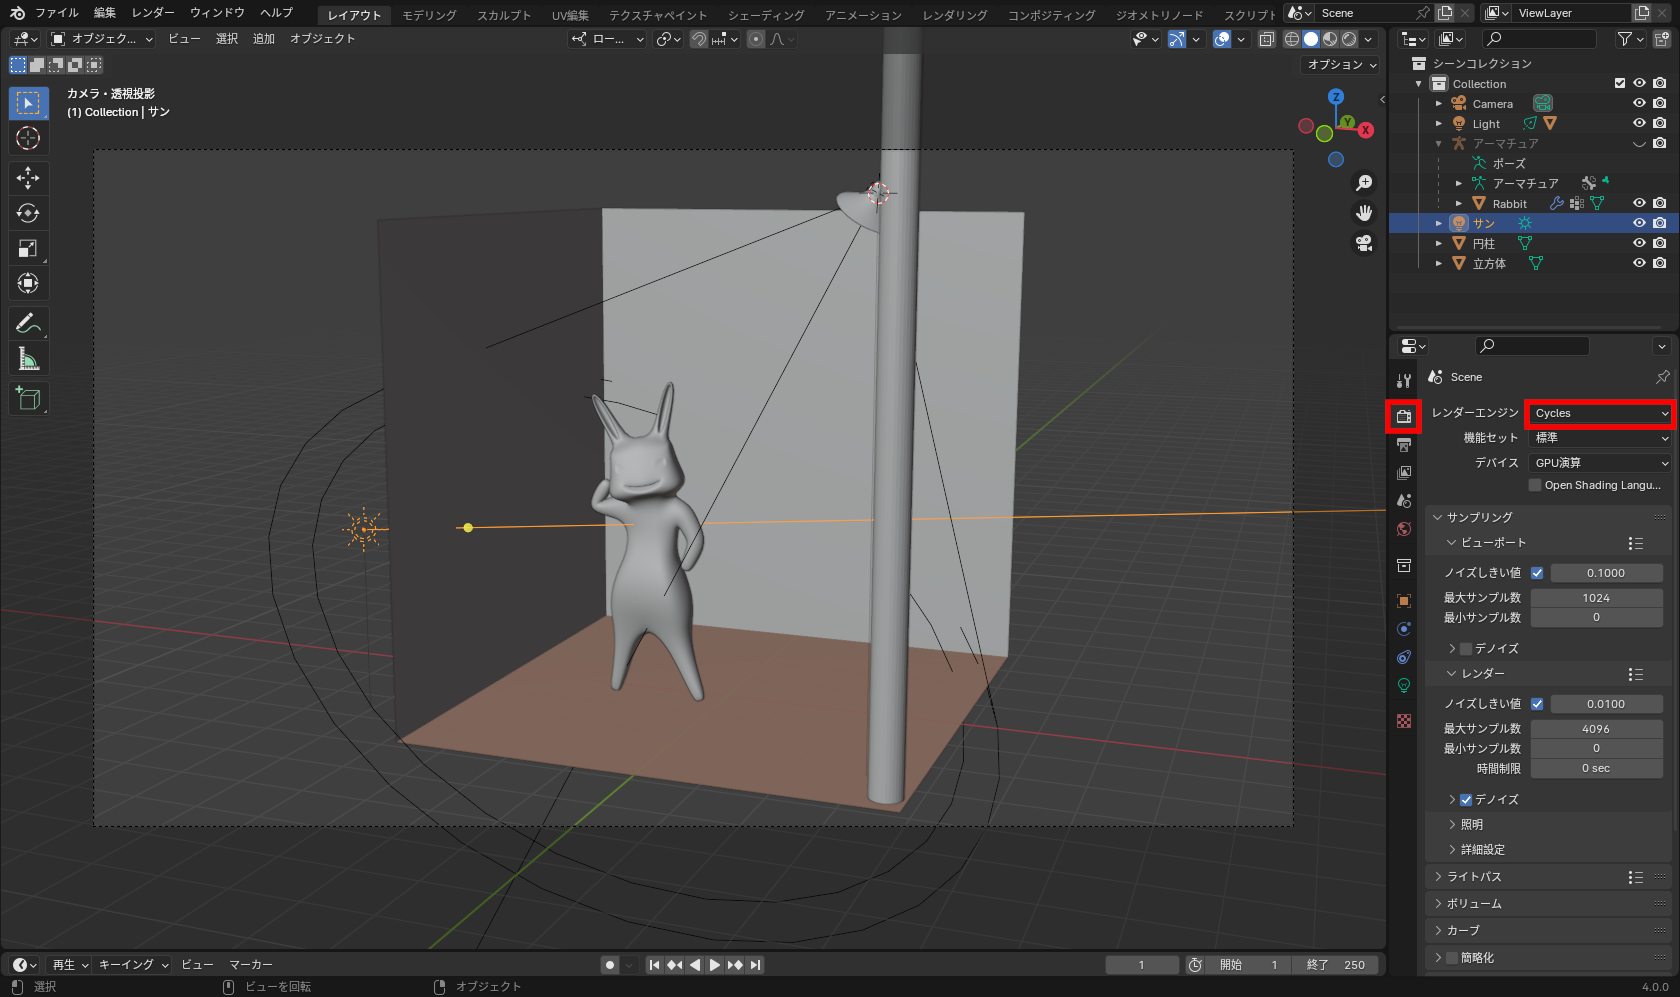Open the Object properties tab

click(1404, 601)
